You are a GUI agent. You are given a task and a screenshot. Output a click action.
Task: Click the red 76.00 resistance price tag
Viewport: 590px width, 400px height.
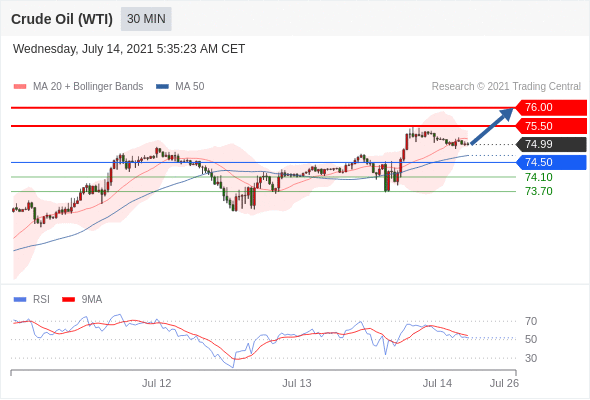[551, 108]
